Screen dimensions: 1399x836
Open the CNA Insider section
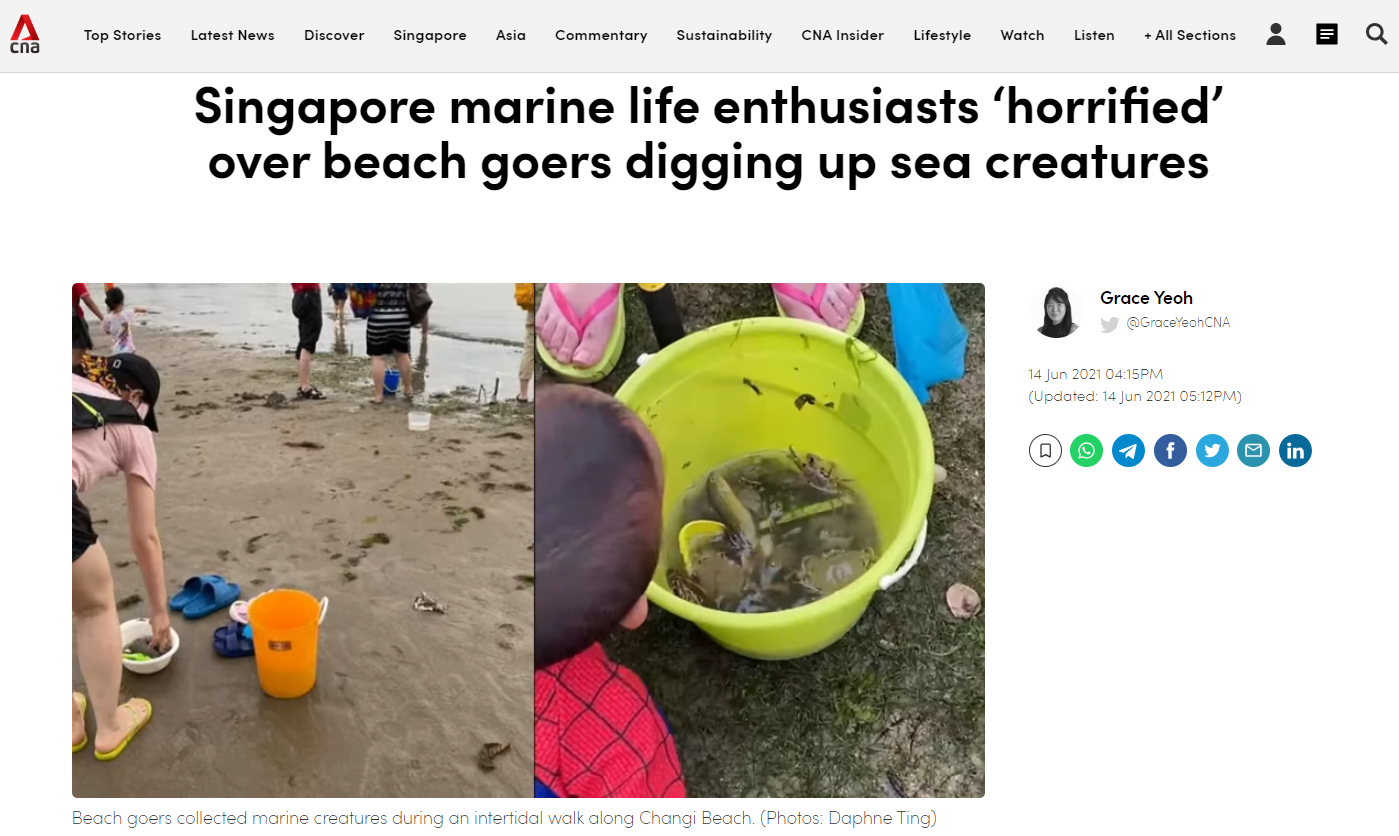[843, 35]
